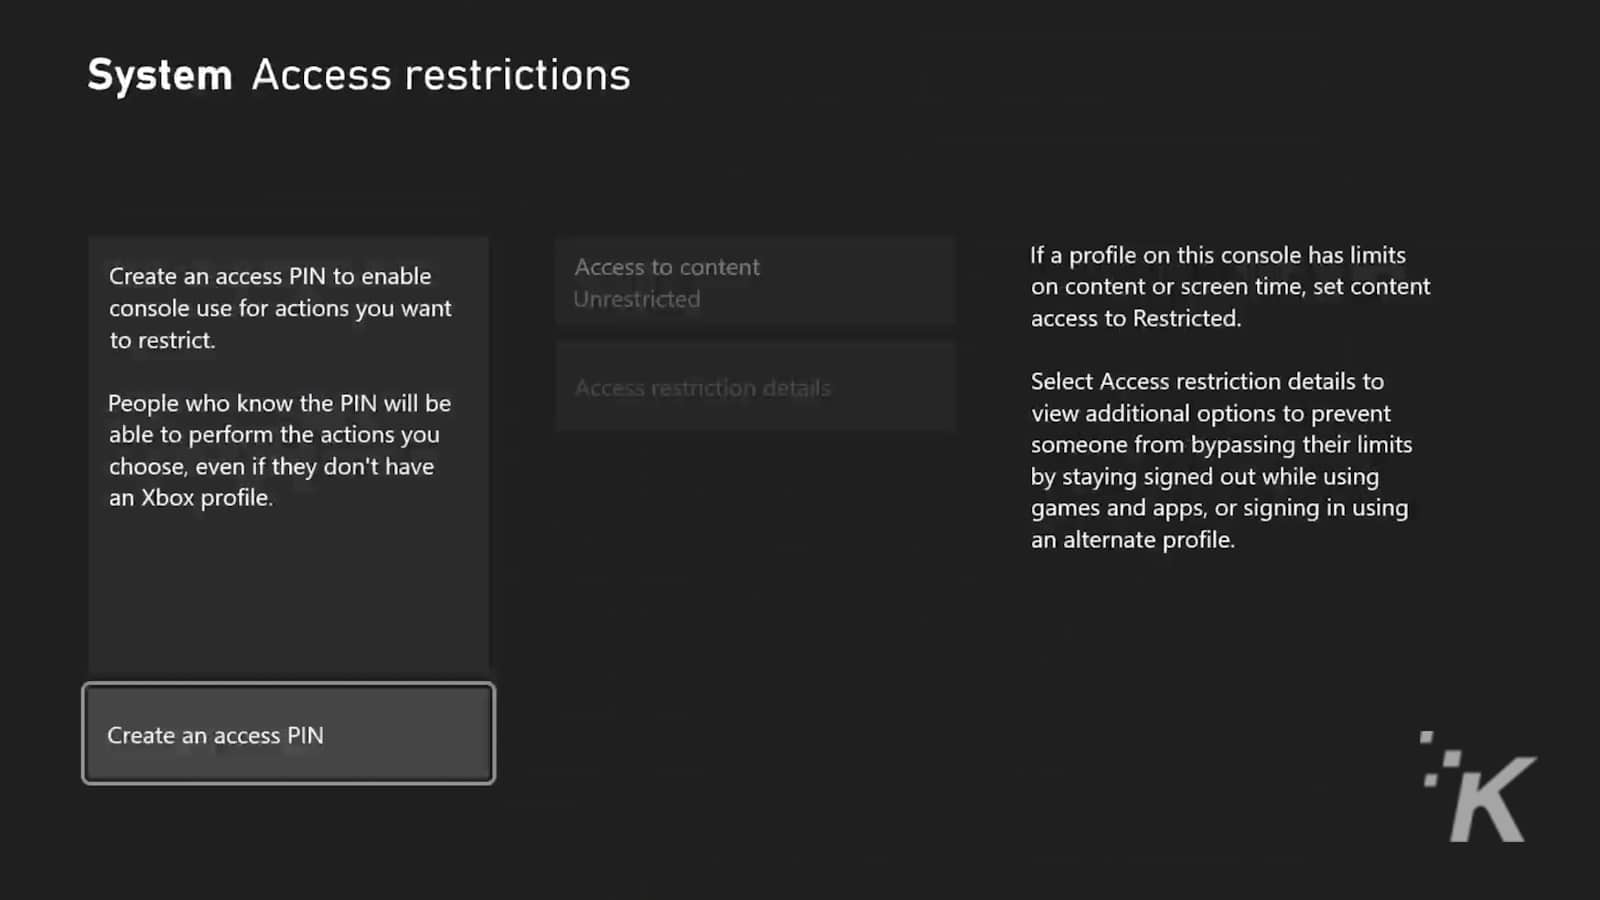Click the 'set content access to Restricted' text
Screen dimensions: 1600x900
click(x=1231, y=302)
